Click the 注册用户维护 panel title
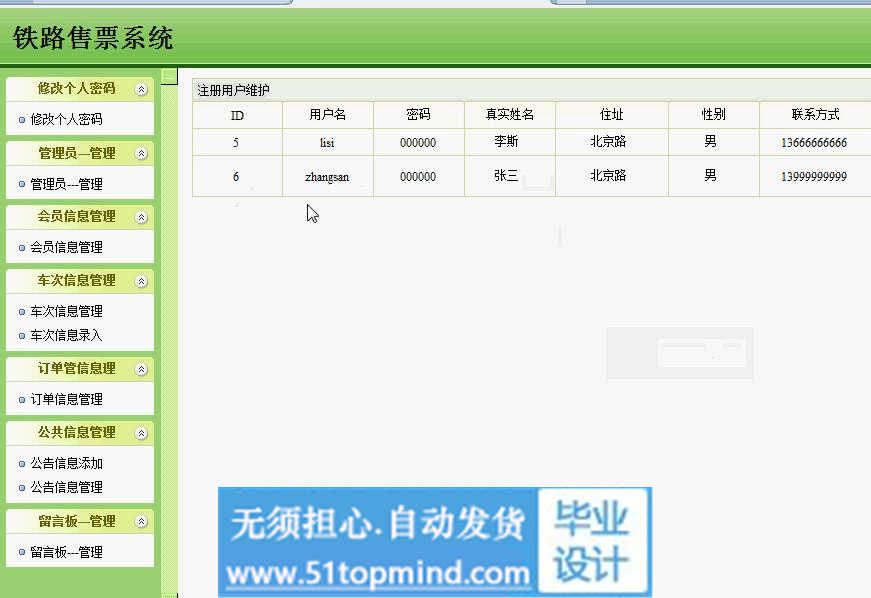The height and width of the screenshot is (598, 871). coord(233,90)
